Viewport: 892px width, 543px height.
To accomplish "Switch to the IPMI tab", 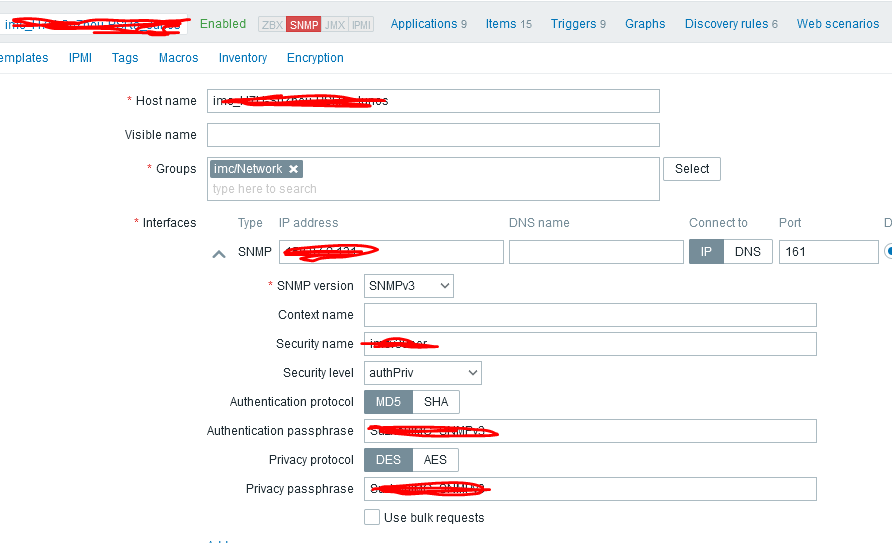I will pyautogui.click(x=80, y=58).
